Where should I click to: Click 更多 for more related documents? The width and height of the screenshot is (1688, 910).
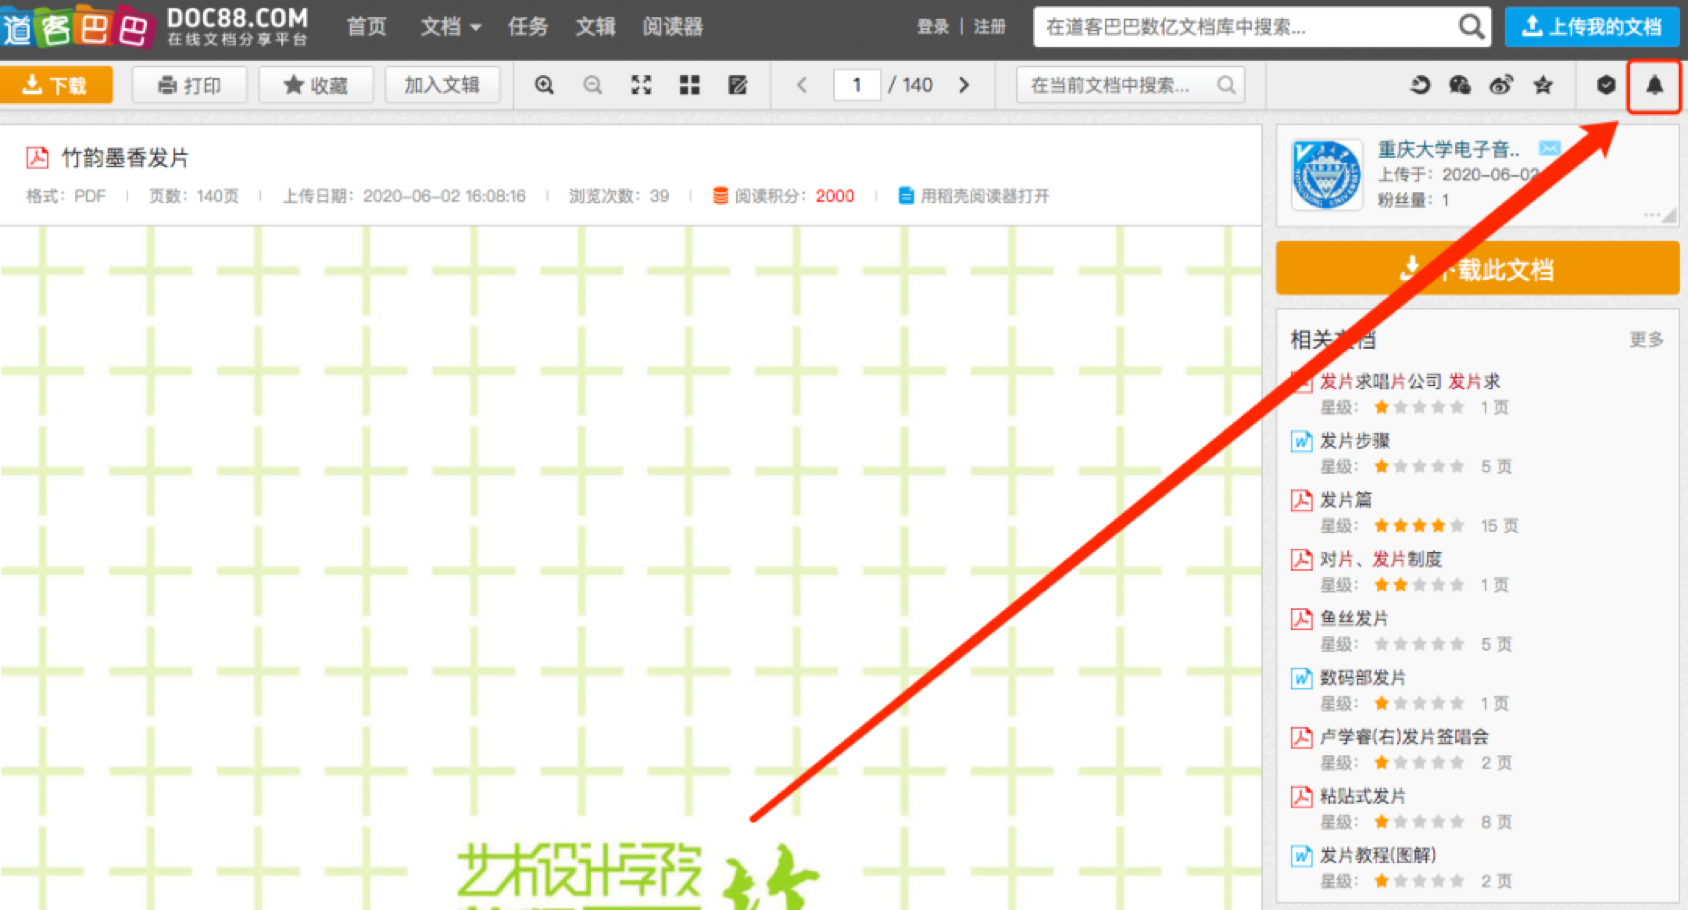pos(1646,339)
